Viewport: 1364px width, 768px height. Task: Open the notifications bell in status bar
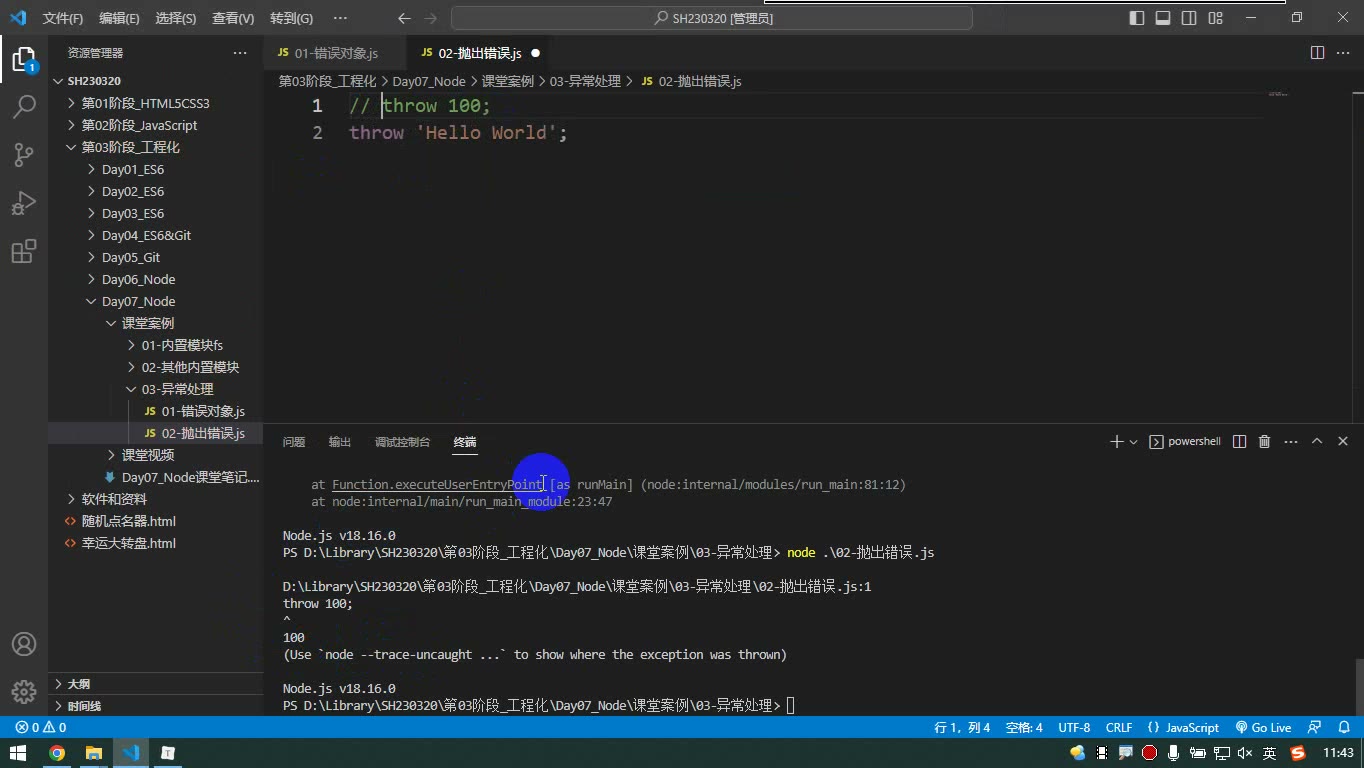pyautogui.click(x=1345, y=728)
